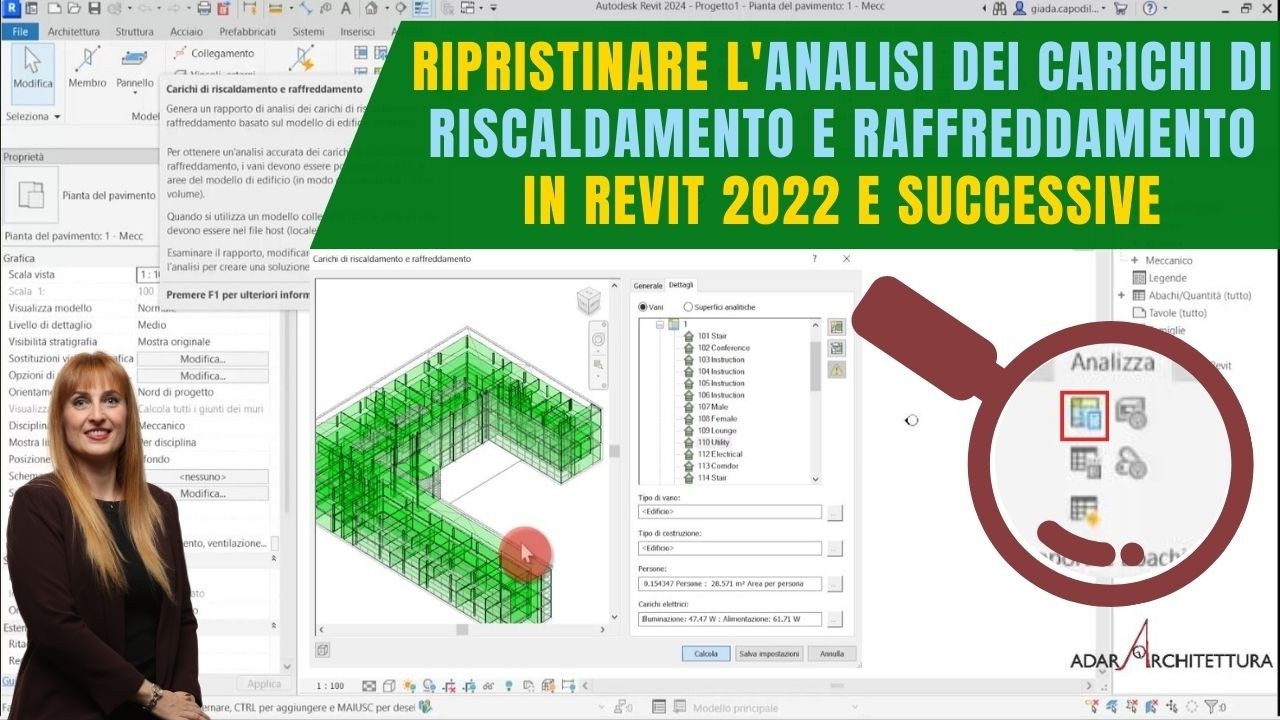Viewport: 1280px width, 720px height.
Task: Click the Carichi elettrici browse button
Action: click(x=835, y=619)
